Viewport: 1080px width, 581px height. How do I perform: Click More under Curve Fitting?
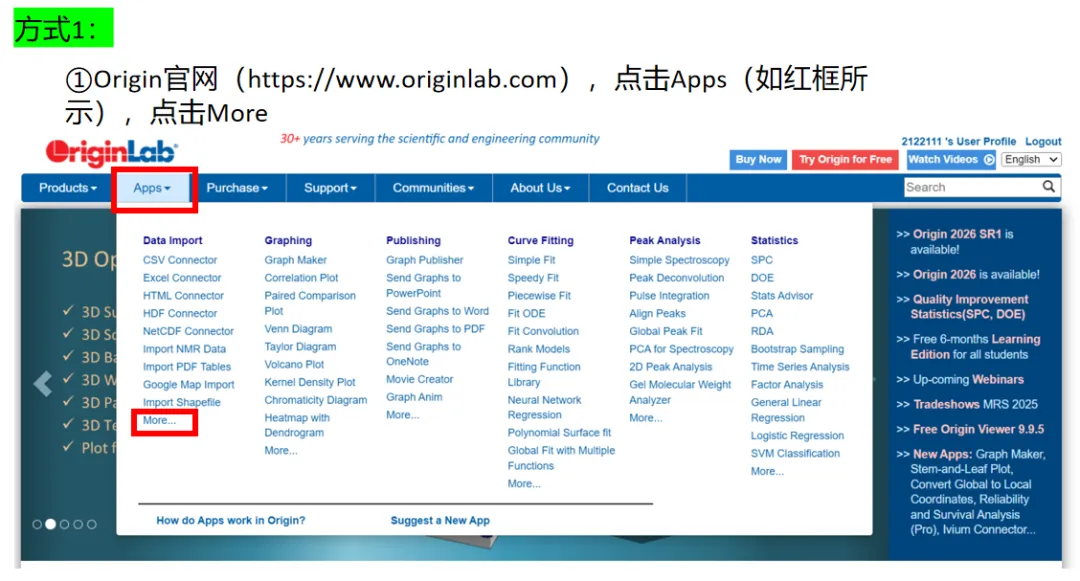(x=524, y=483)
